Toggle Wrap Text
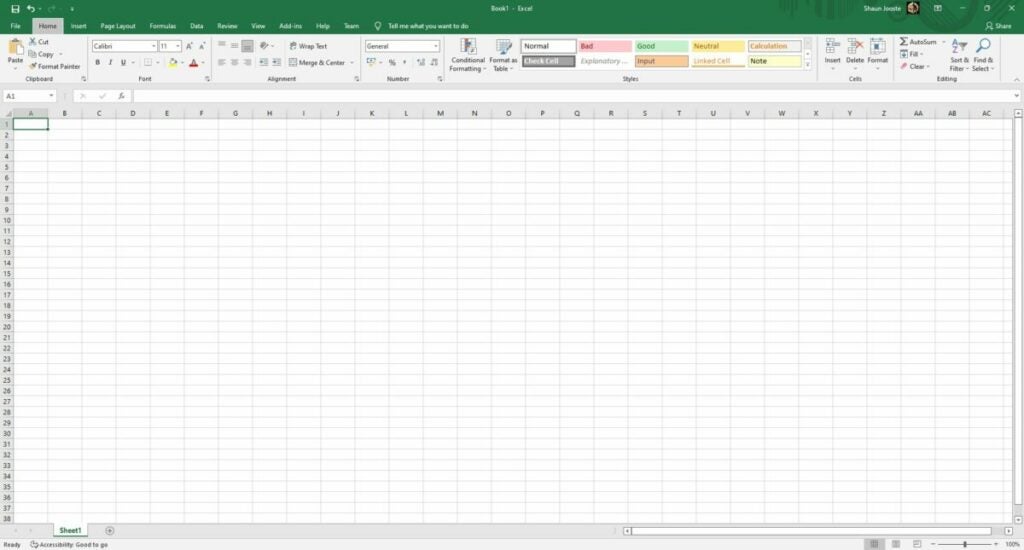This screenshot has width=1024, height=550. [x=308, y=46]
